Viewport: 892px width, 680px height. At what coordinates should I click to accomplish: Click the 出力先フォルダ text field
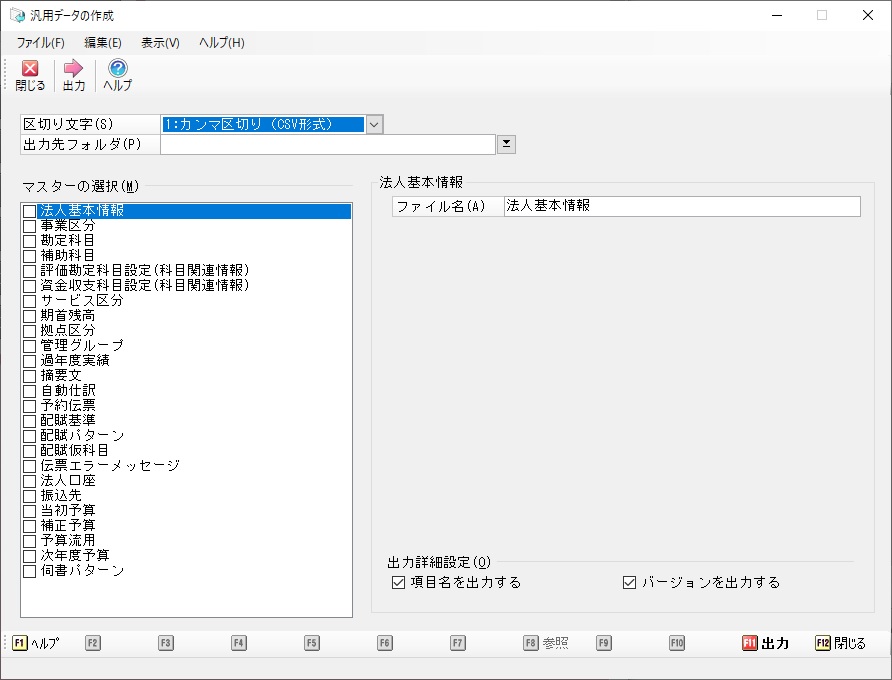click(x=327, y=145)
